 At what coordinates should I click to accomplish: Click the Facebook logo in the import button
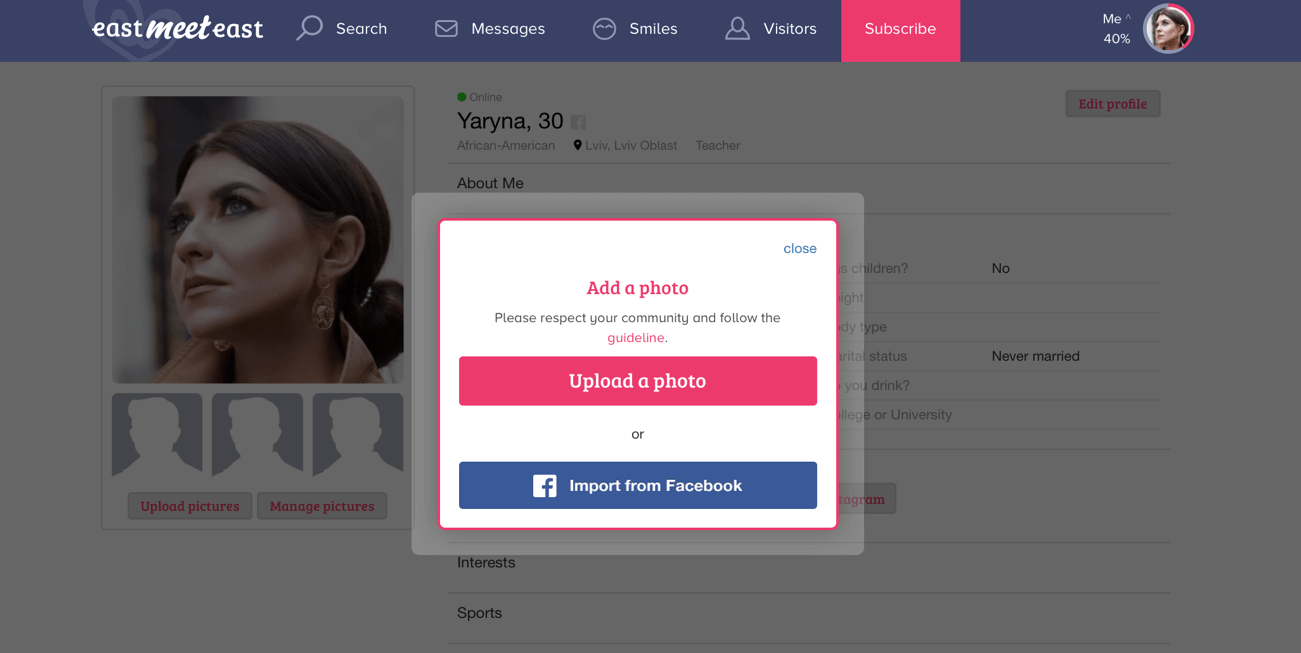point(545,486)
